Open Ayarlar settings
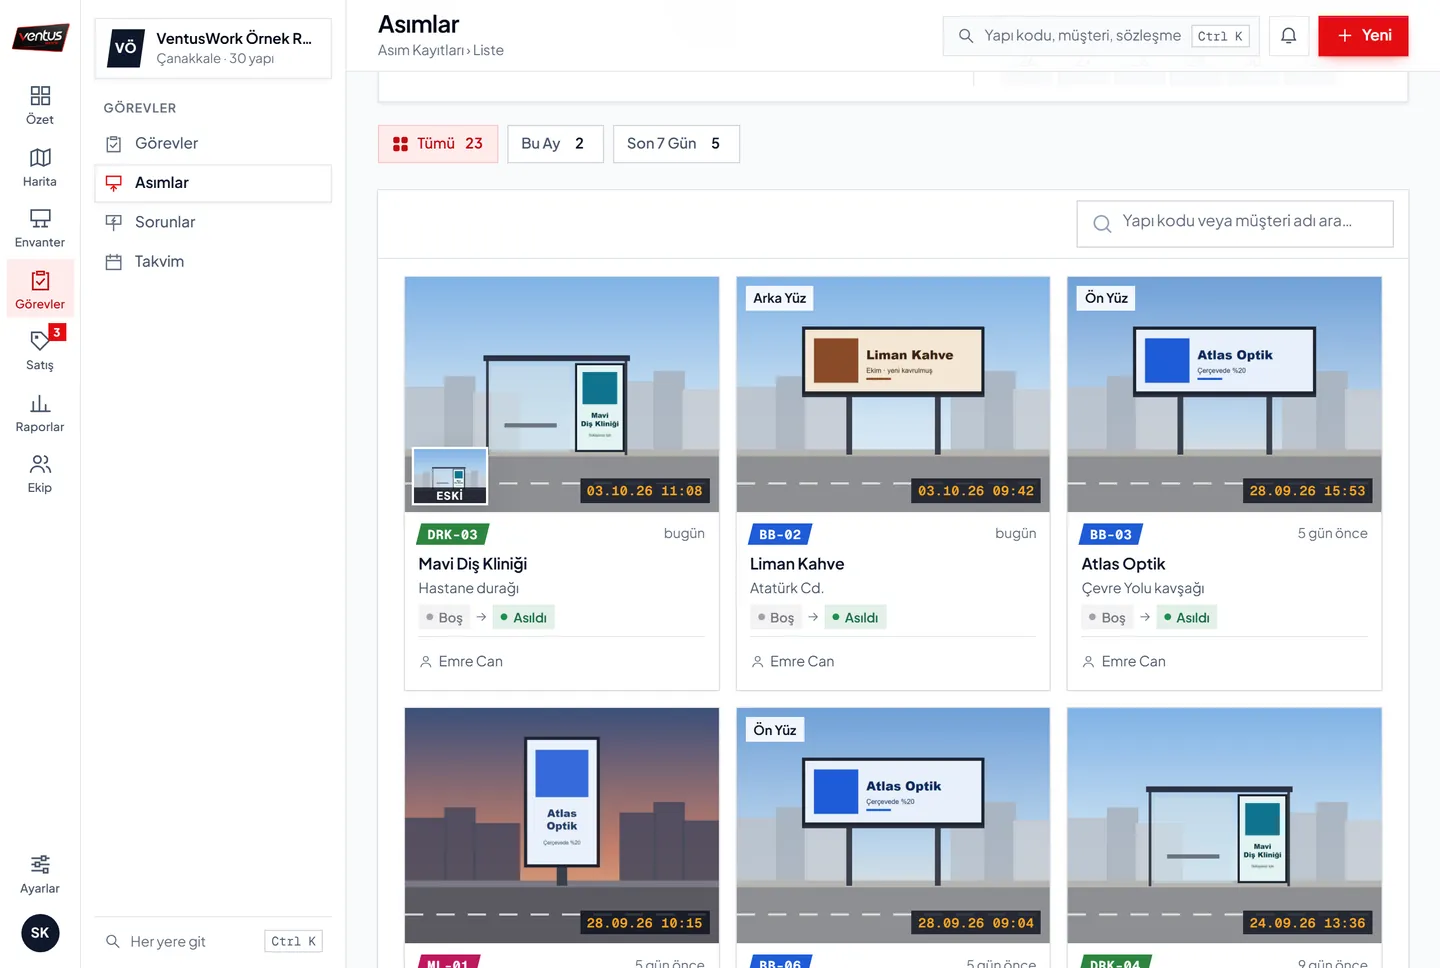 (x=40, y=874)
